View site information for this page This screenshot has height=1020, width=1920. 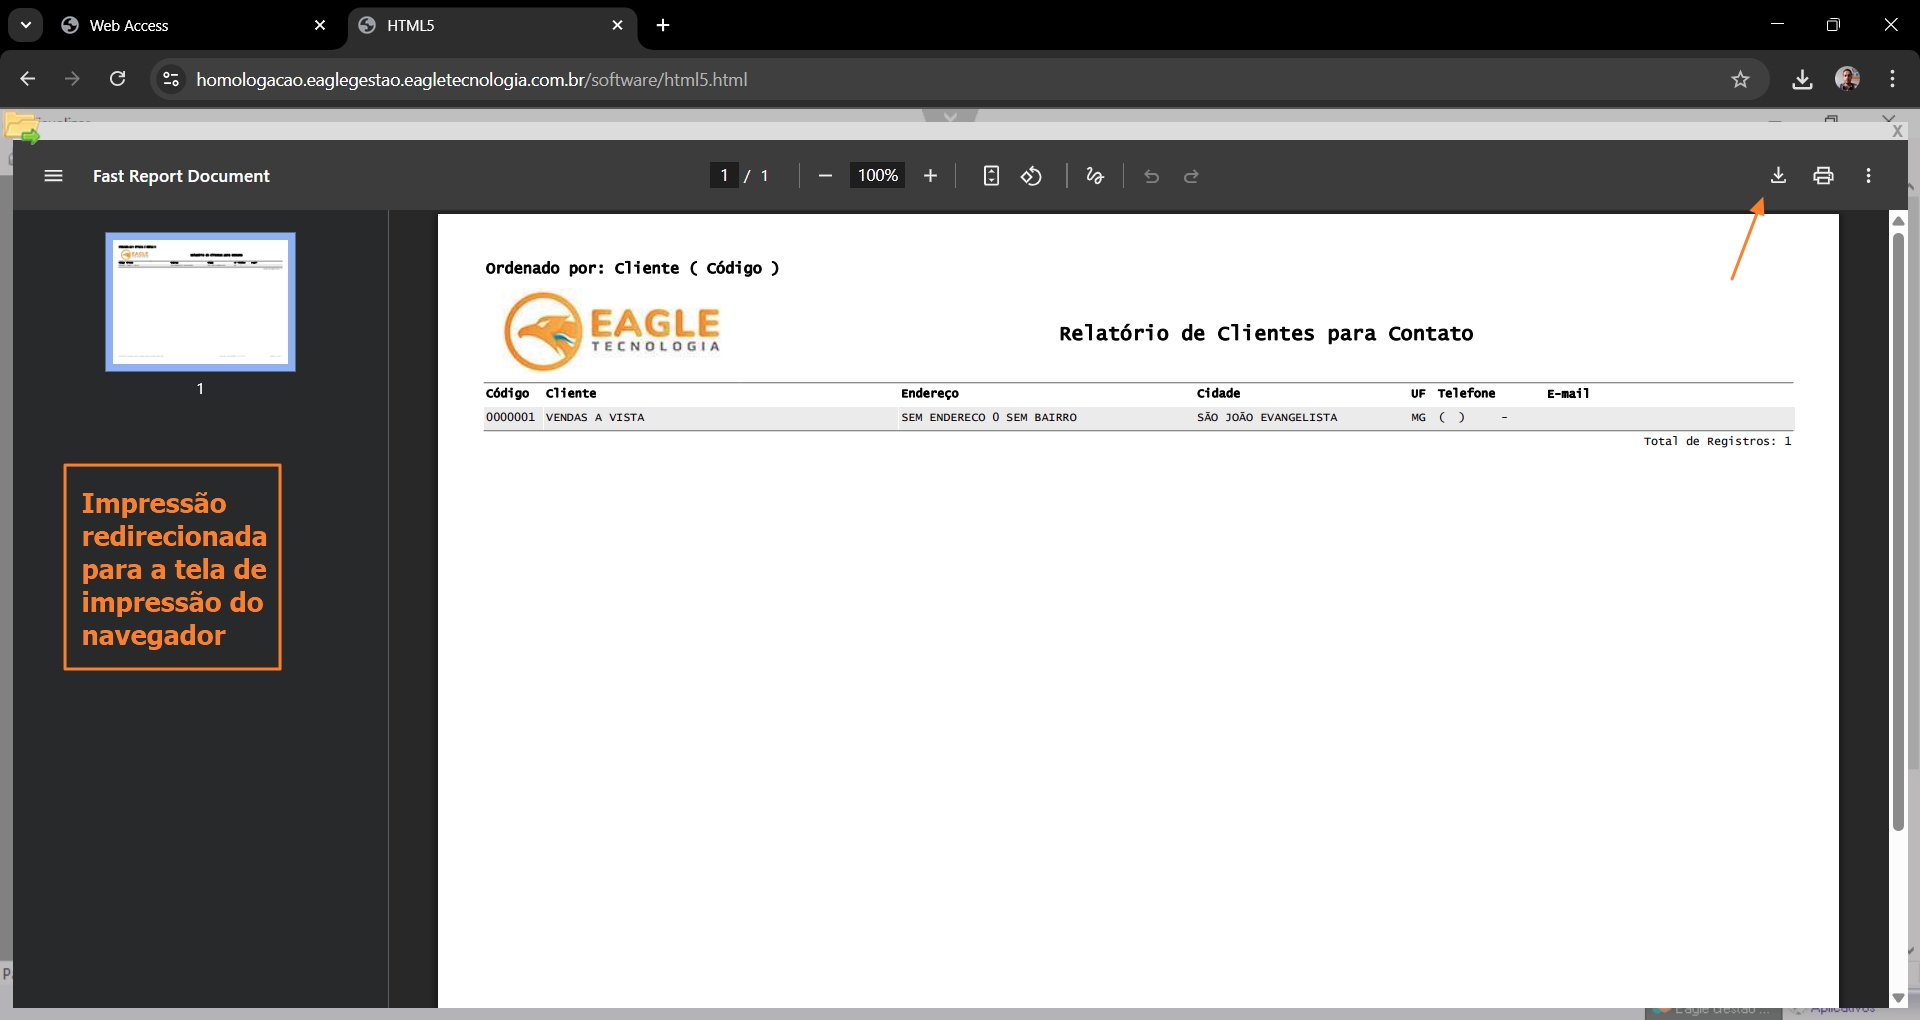pos(171,79)
